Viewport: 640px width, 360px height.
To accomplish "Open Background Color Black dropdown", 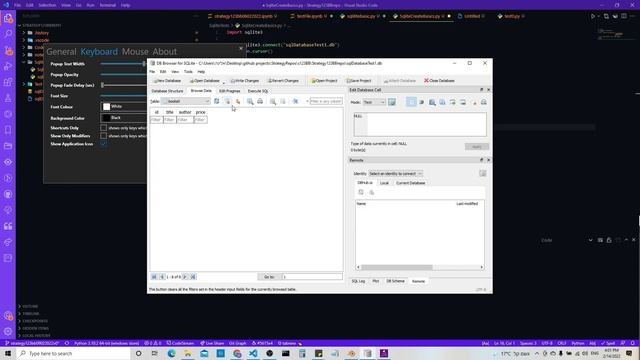I will (x=124, y=118).
